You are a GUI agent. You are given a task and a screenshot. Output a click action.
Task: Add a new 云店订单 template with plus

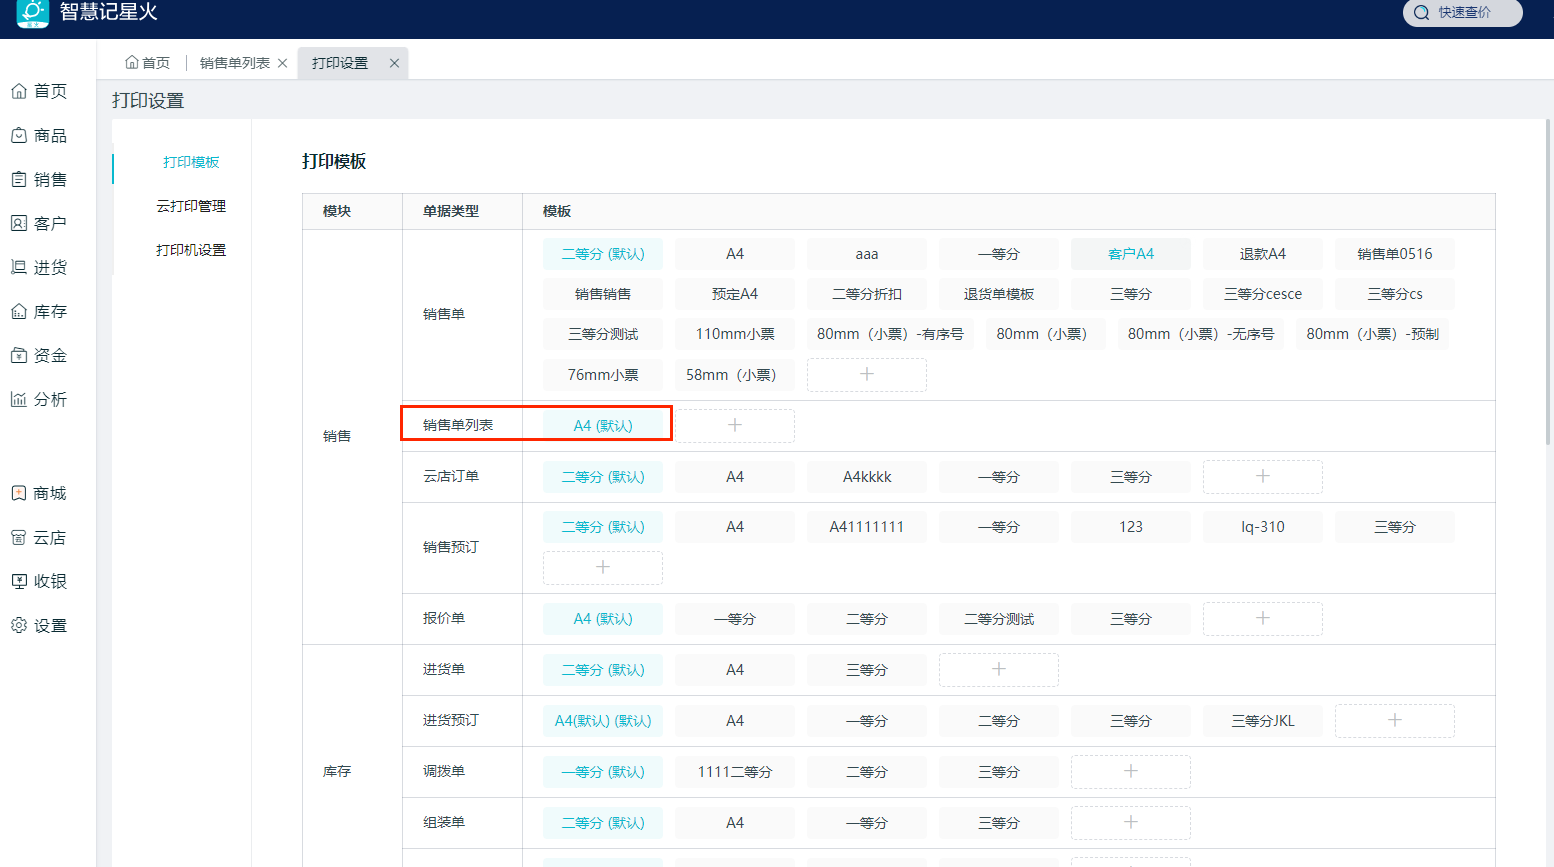coord(1263,476)
